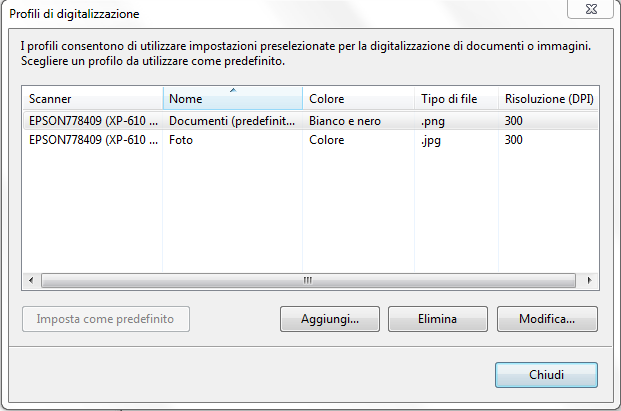621x411 pixels.
Task: Select the Documenti (predefinito) profile row
Action: pyautogui.click(x=232, y=121)
